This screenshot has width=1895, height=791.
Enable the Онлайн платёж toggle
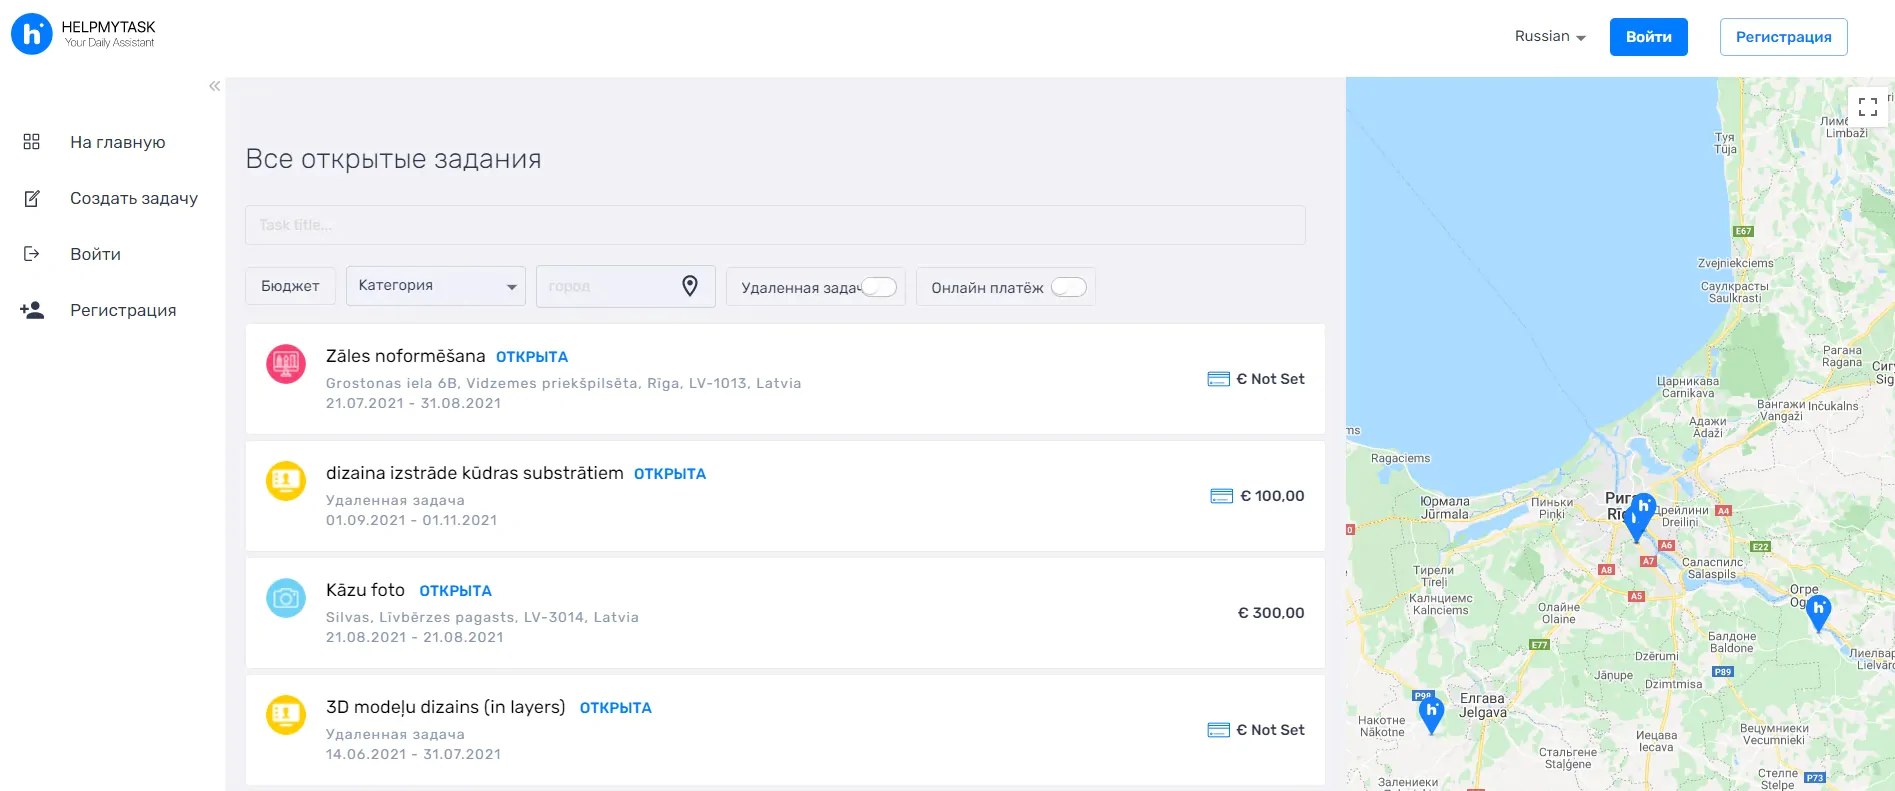coord(1068,287)
